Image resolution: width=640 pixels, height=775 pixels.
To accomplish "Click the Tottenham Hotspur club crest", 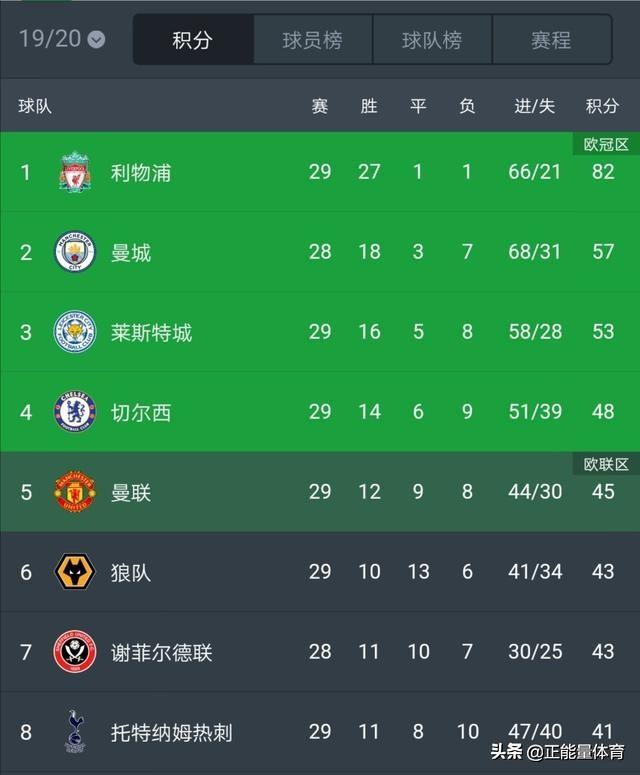I will [x=74, y=731].
